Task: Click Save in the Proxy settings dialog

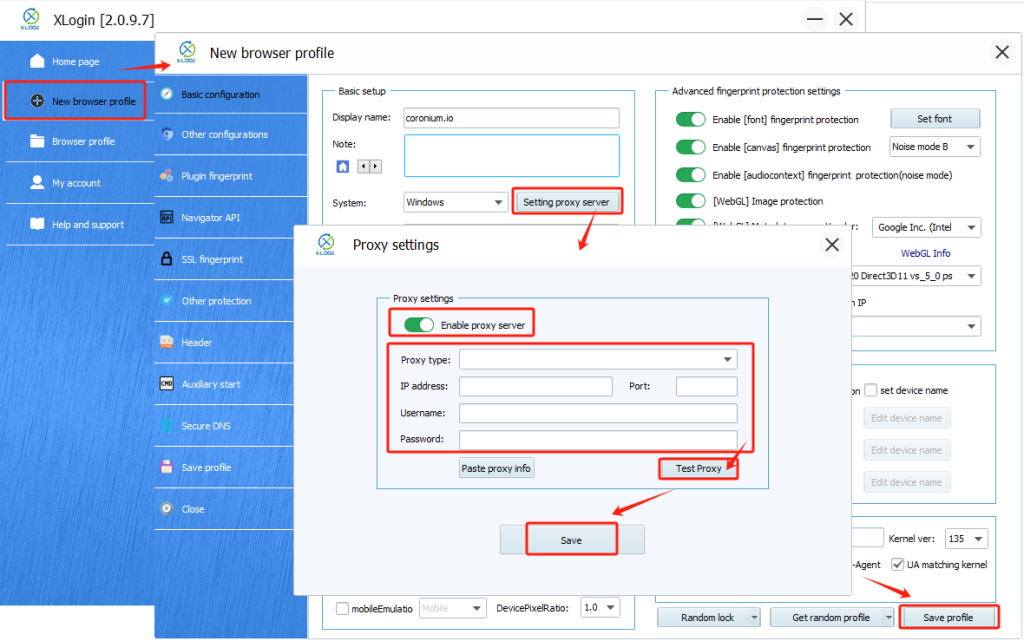Action: (571, 540)
